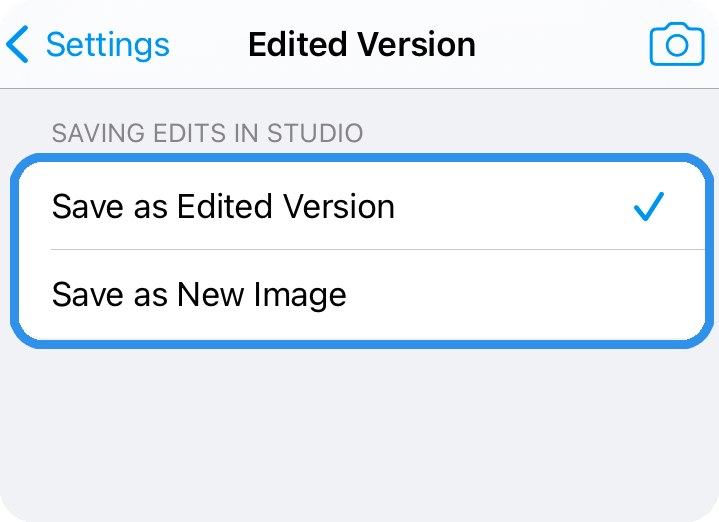The width and height of the screenshot is (719, 522).
Task: Tap the Saving Edits in Studio header
Action: coord(207,133)
